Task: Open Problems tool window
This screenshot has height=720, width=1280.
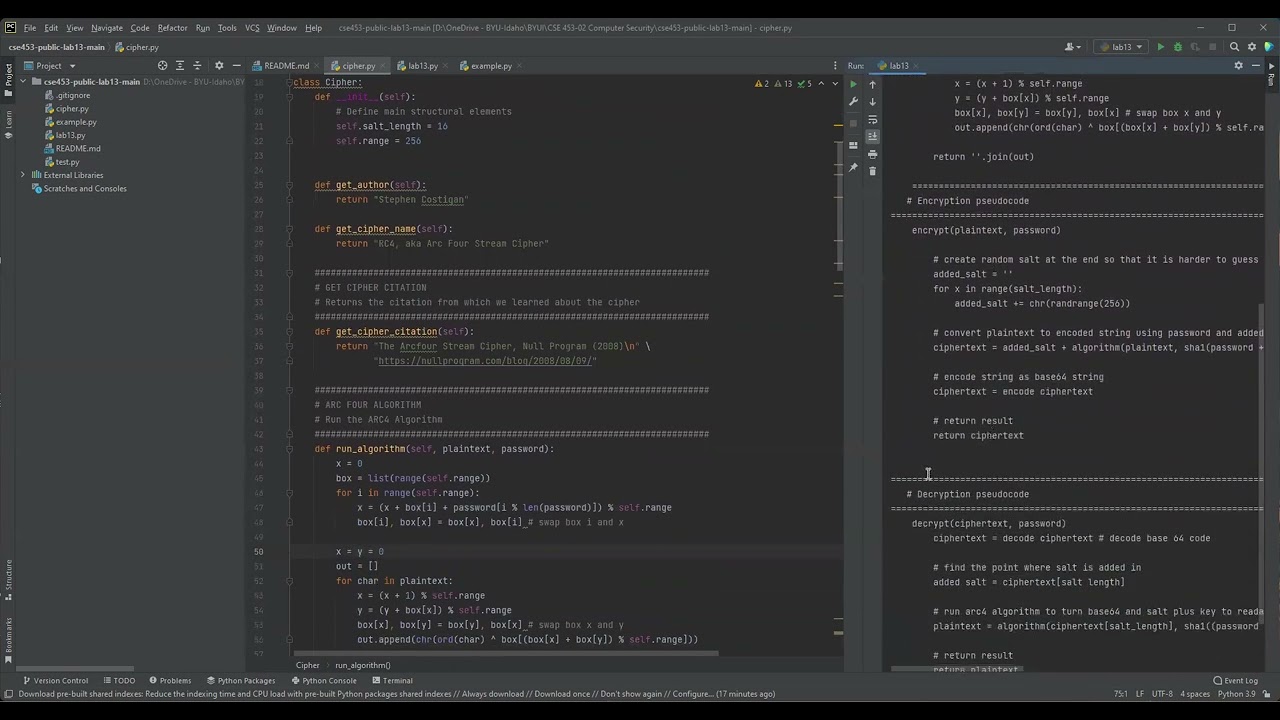Action: tap(168, 680)
